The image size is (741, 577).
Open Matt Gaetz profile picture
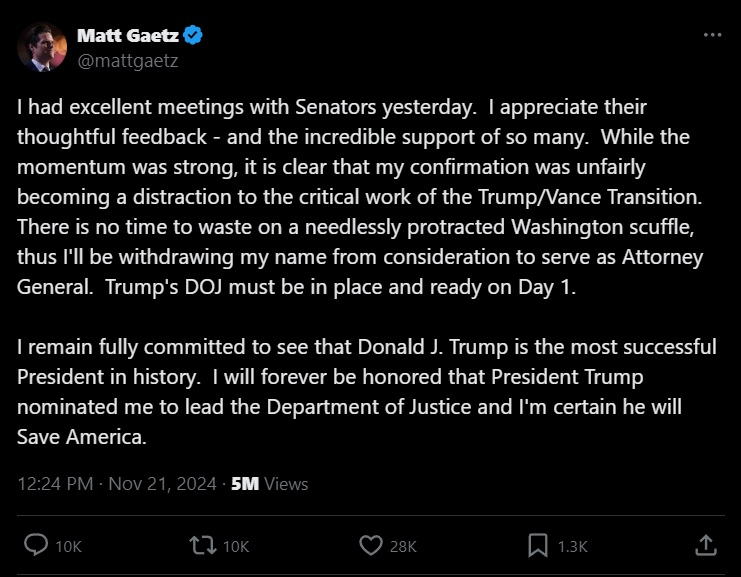[x=42, y=47]
